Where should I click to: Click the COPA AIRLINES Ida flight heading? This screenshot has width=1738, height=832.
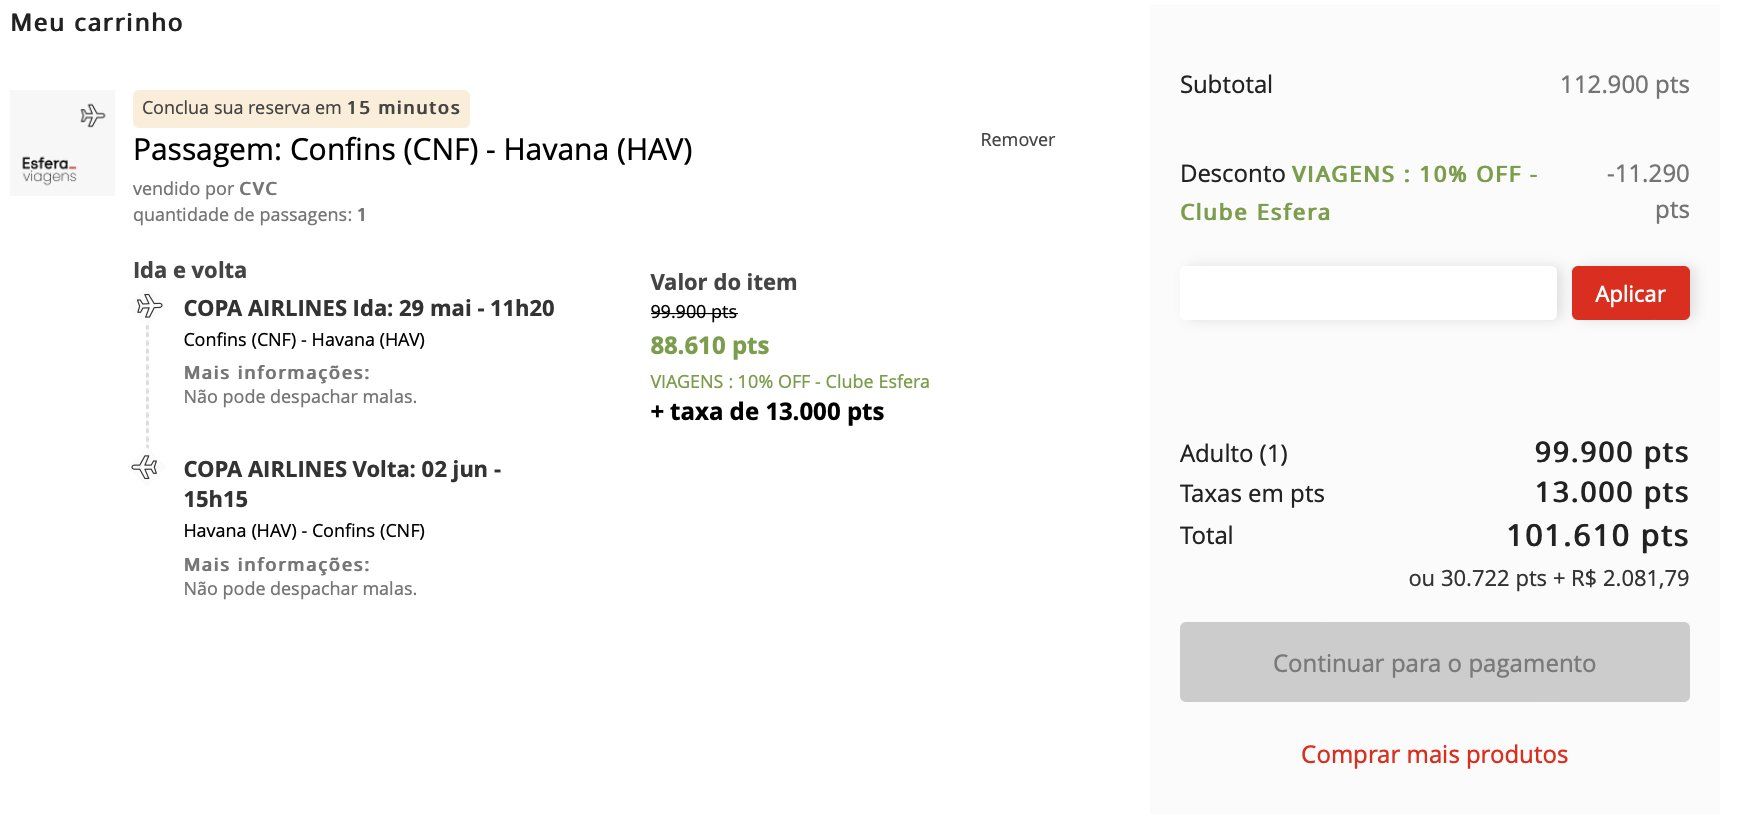[369, 308]
